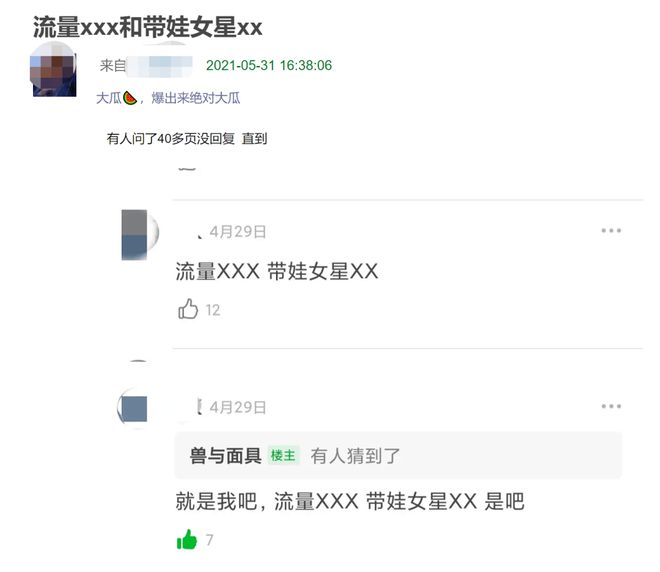Open the 兽与面具 username link

coord(225,456)
